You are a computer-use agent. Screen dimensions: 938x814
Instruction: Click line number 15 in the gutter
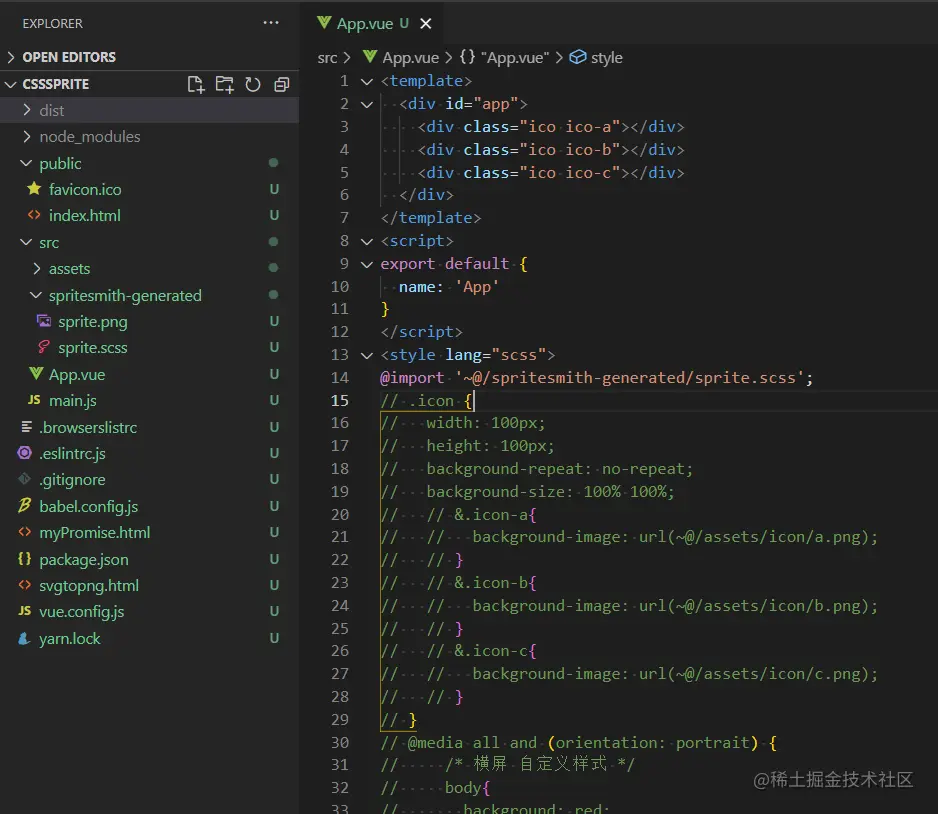point(339,401)
